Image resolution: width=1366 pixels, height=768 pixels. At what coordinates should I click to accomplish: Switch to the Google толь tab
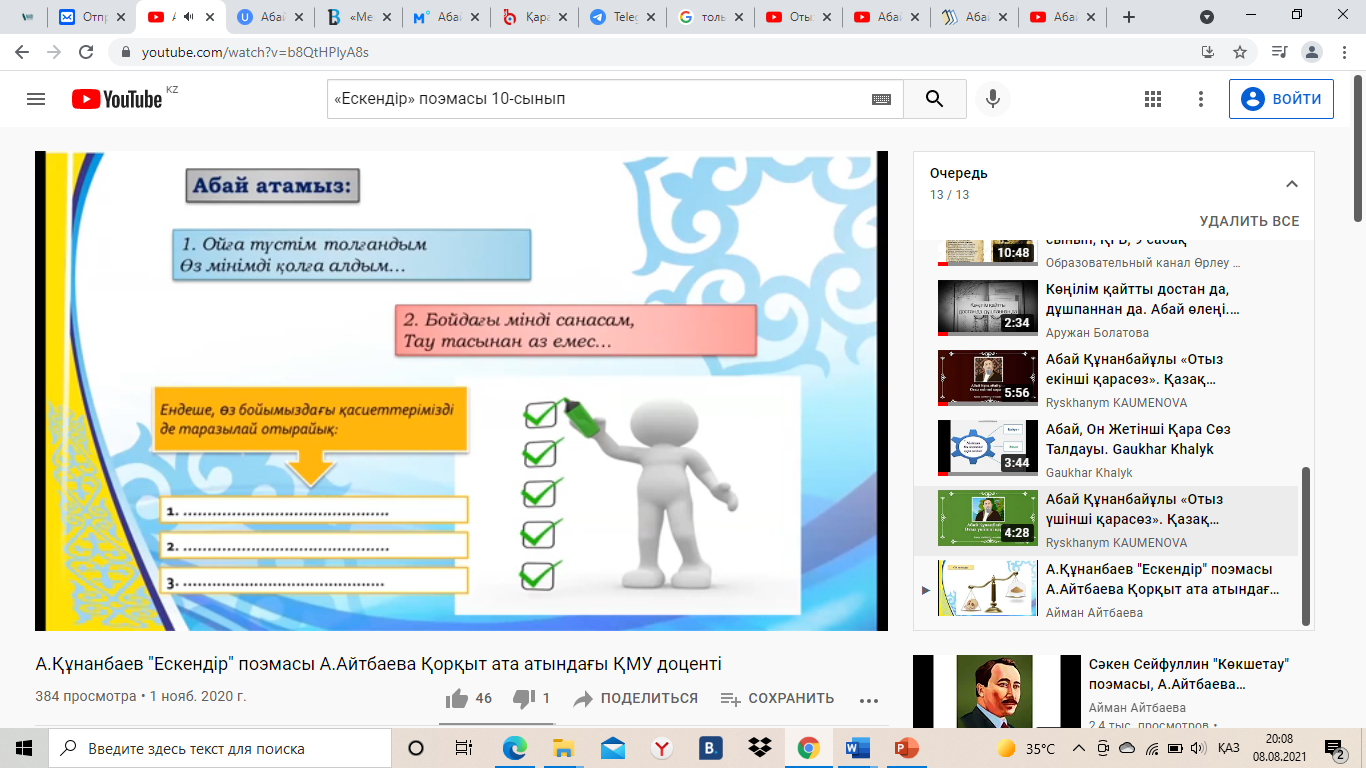pyautogui.click(x=710, y=17)
